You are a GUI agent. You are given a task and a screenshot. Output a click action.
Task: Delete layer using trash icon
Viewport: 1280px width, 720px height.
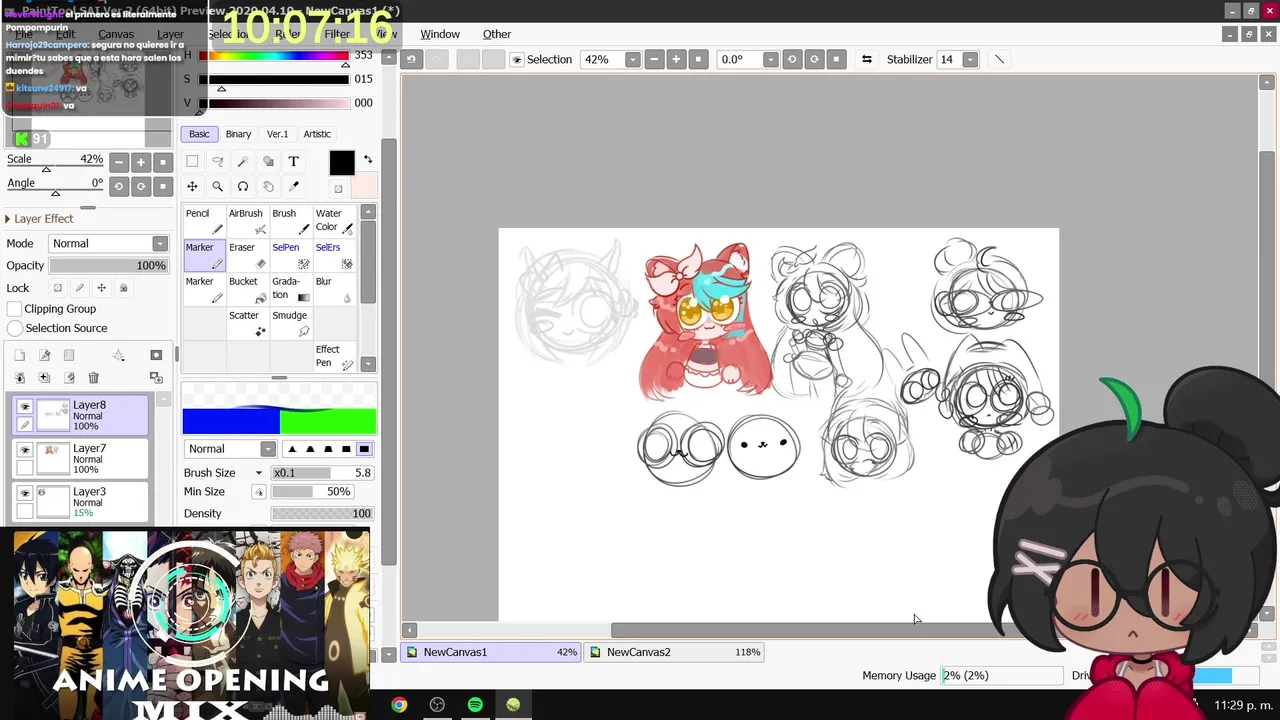(x=93, y=377)
